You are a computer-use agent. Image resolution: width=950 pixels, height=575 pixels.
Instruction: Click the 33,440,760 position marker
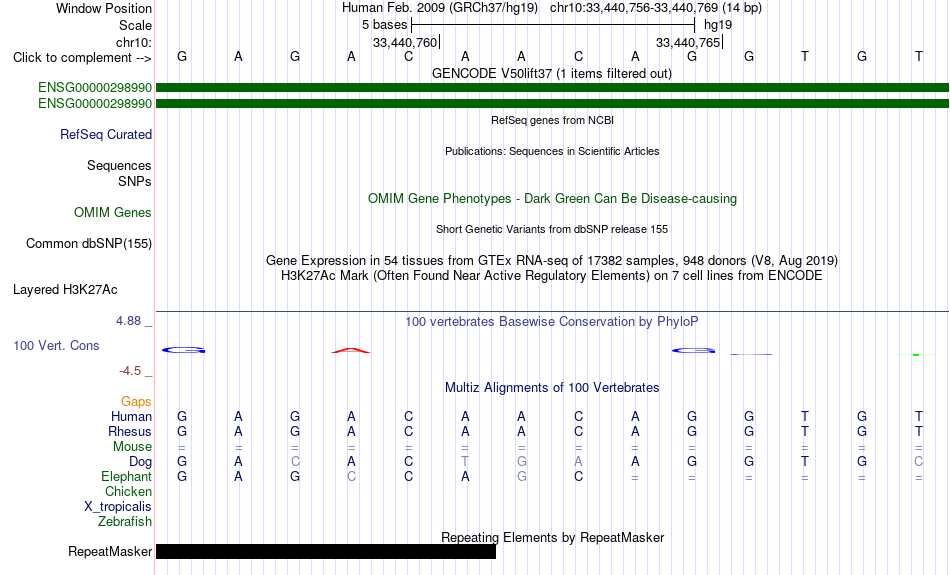405,42
